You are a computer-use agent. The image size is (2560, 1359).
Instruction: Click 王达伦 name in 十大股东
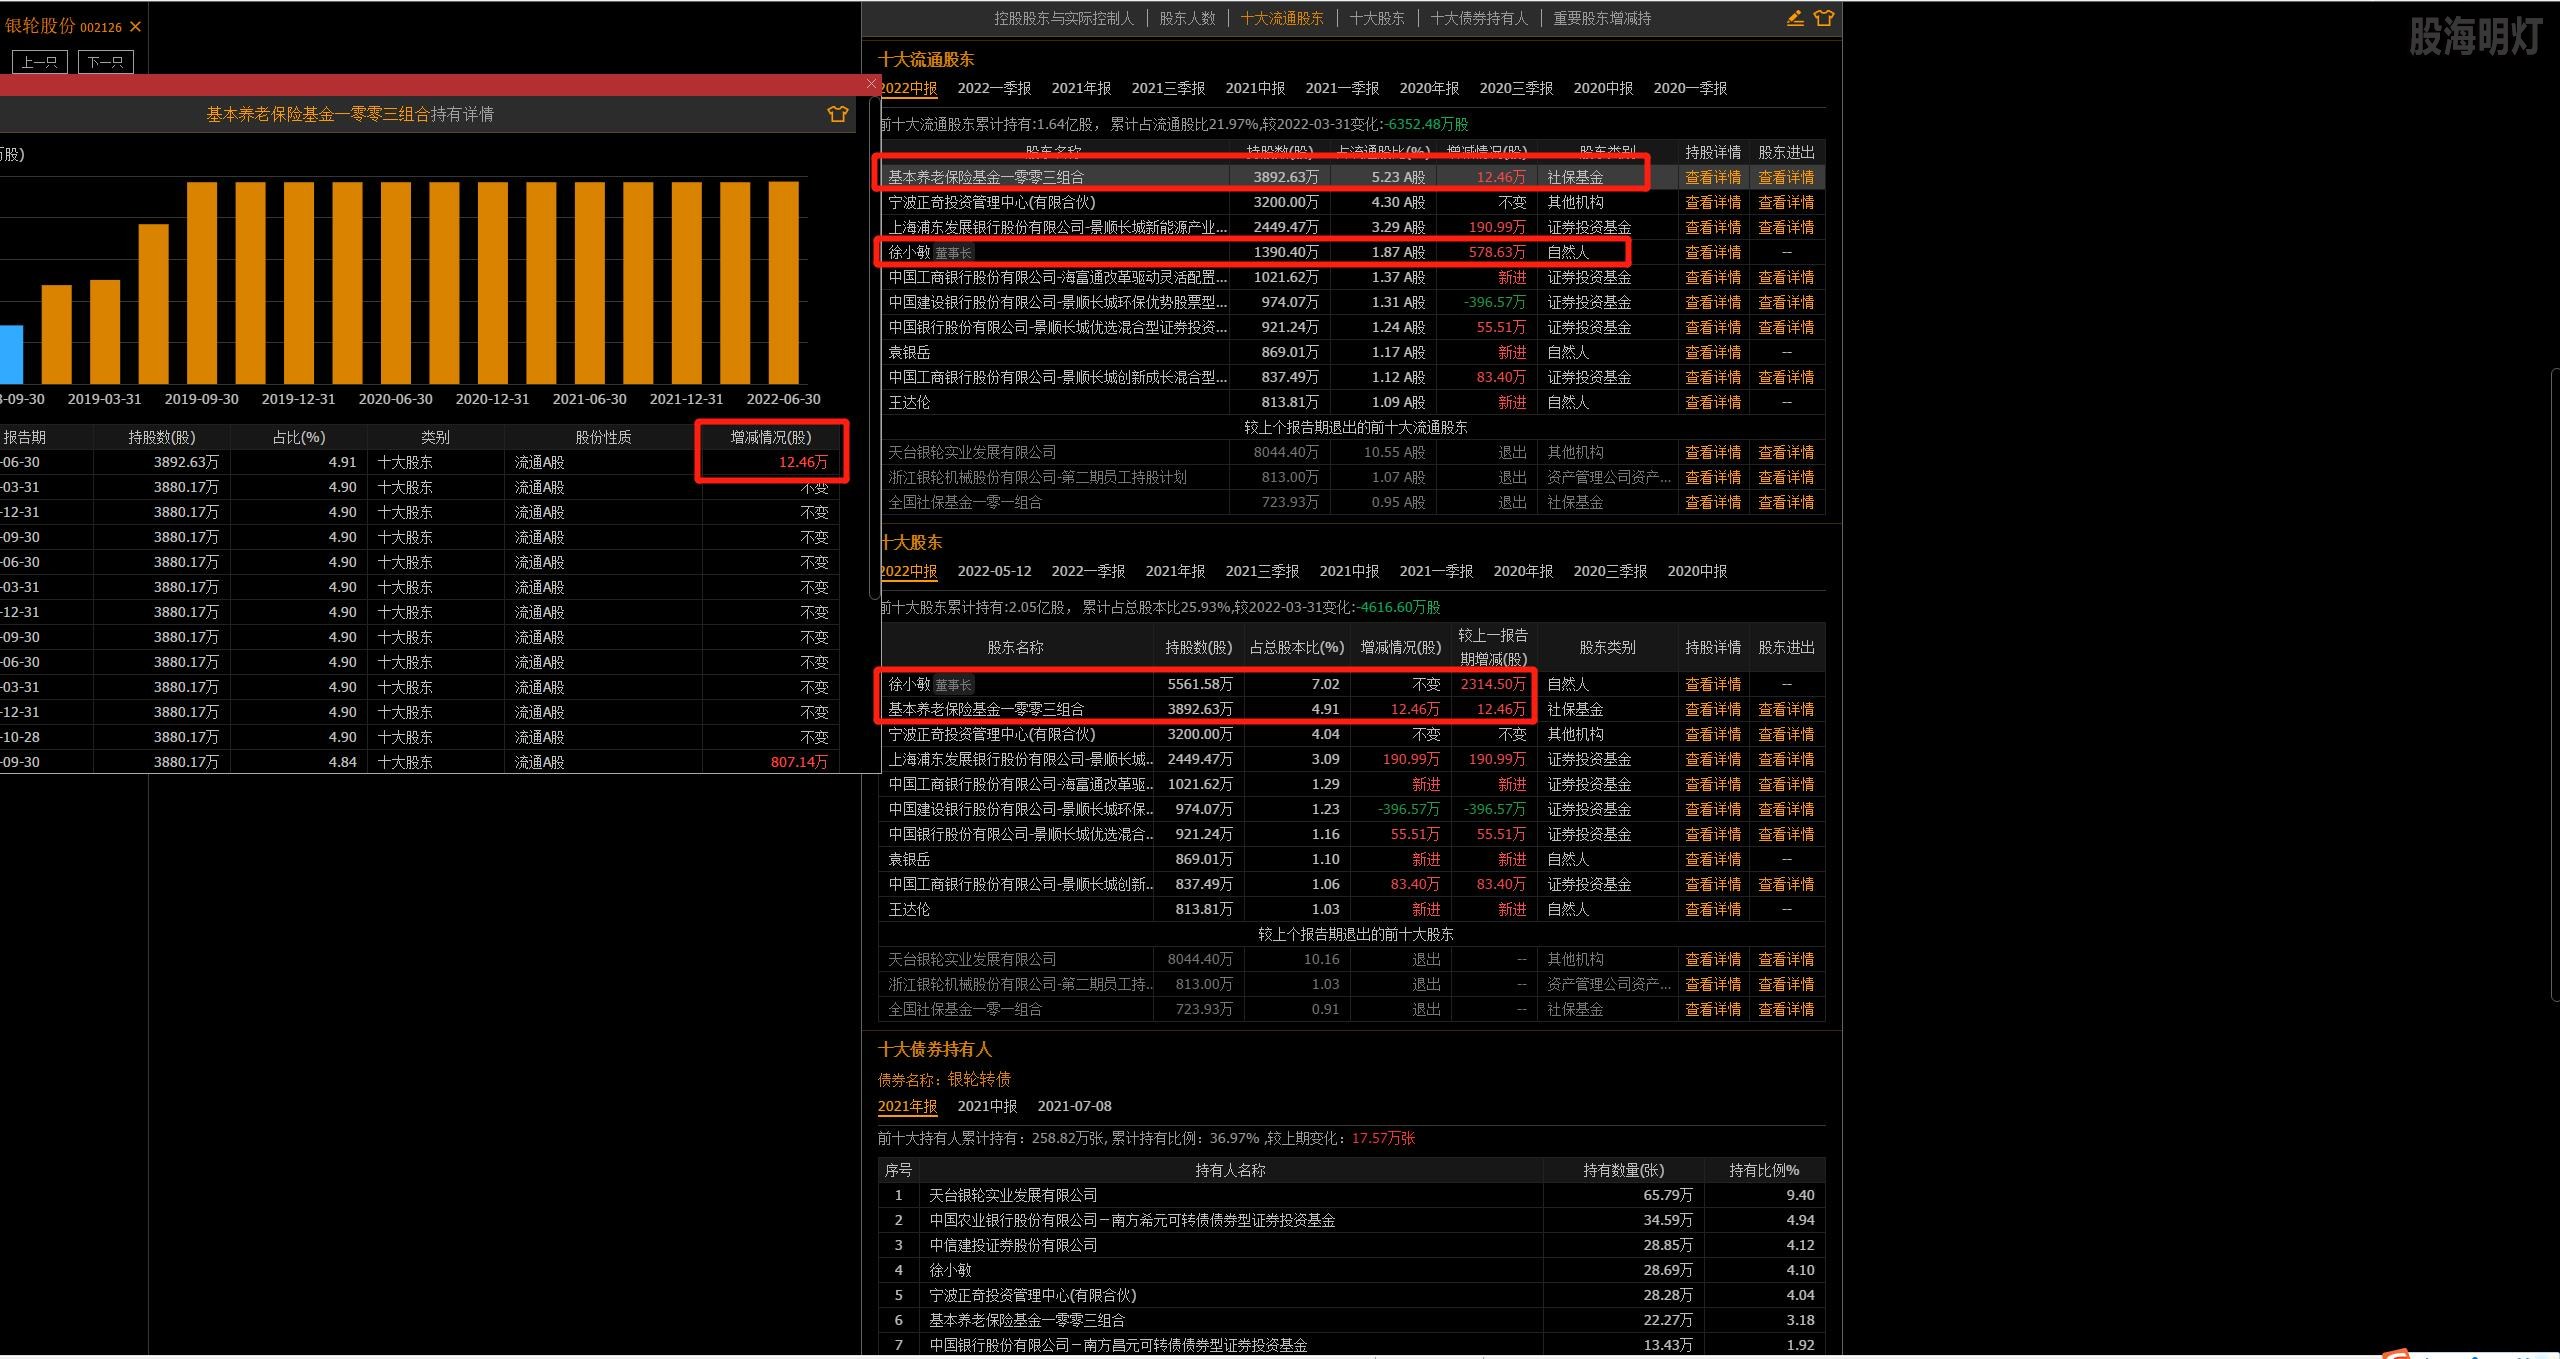click(x=909, y=909)
